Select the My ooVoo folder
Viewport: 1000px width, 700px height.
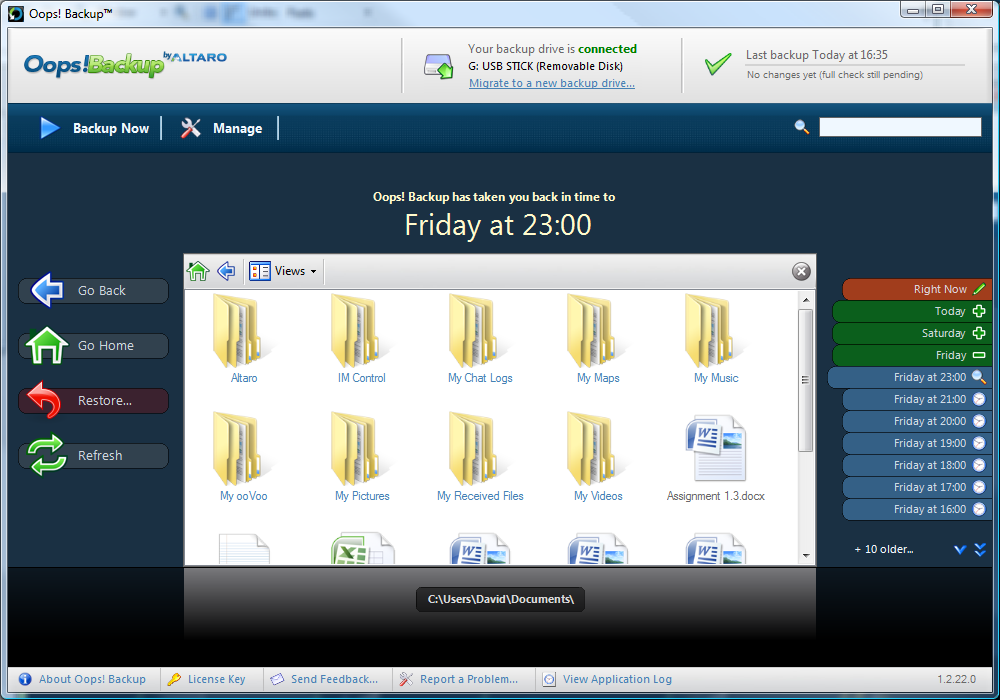coord(244,457)
